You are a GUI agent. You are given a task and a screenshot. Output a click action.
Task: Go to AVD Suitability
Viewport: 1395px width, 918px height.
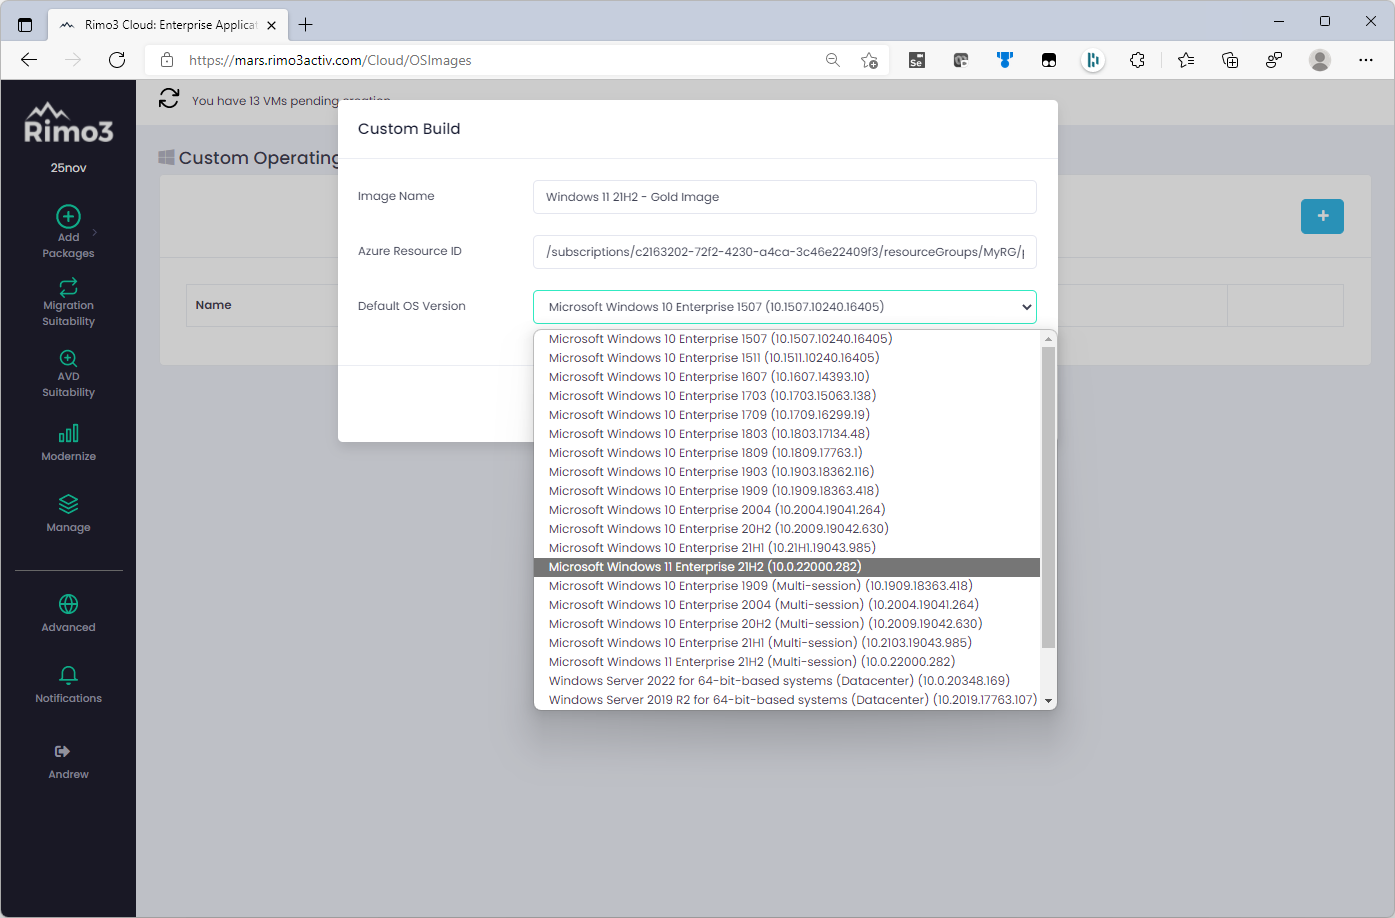[x=68, y=372]
